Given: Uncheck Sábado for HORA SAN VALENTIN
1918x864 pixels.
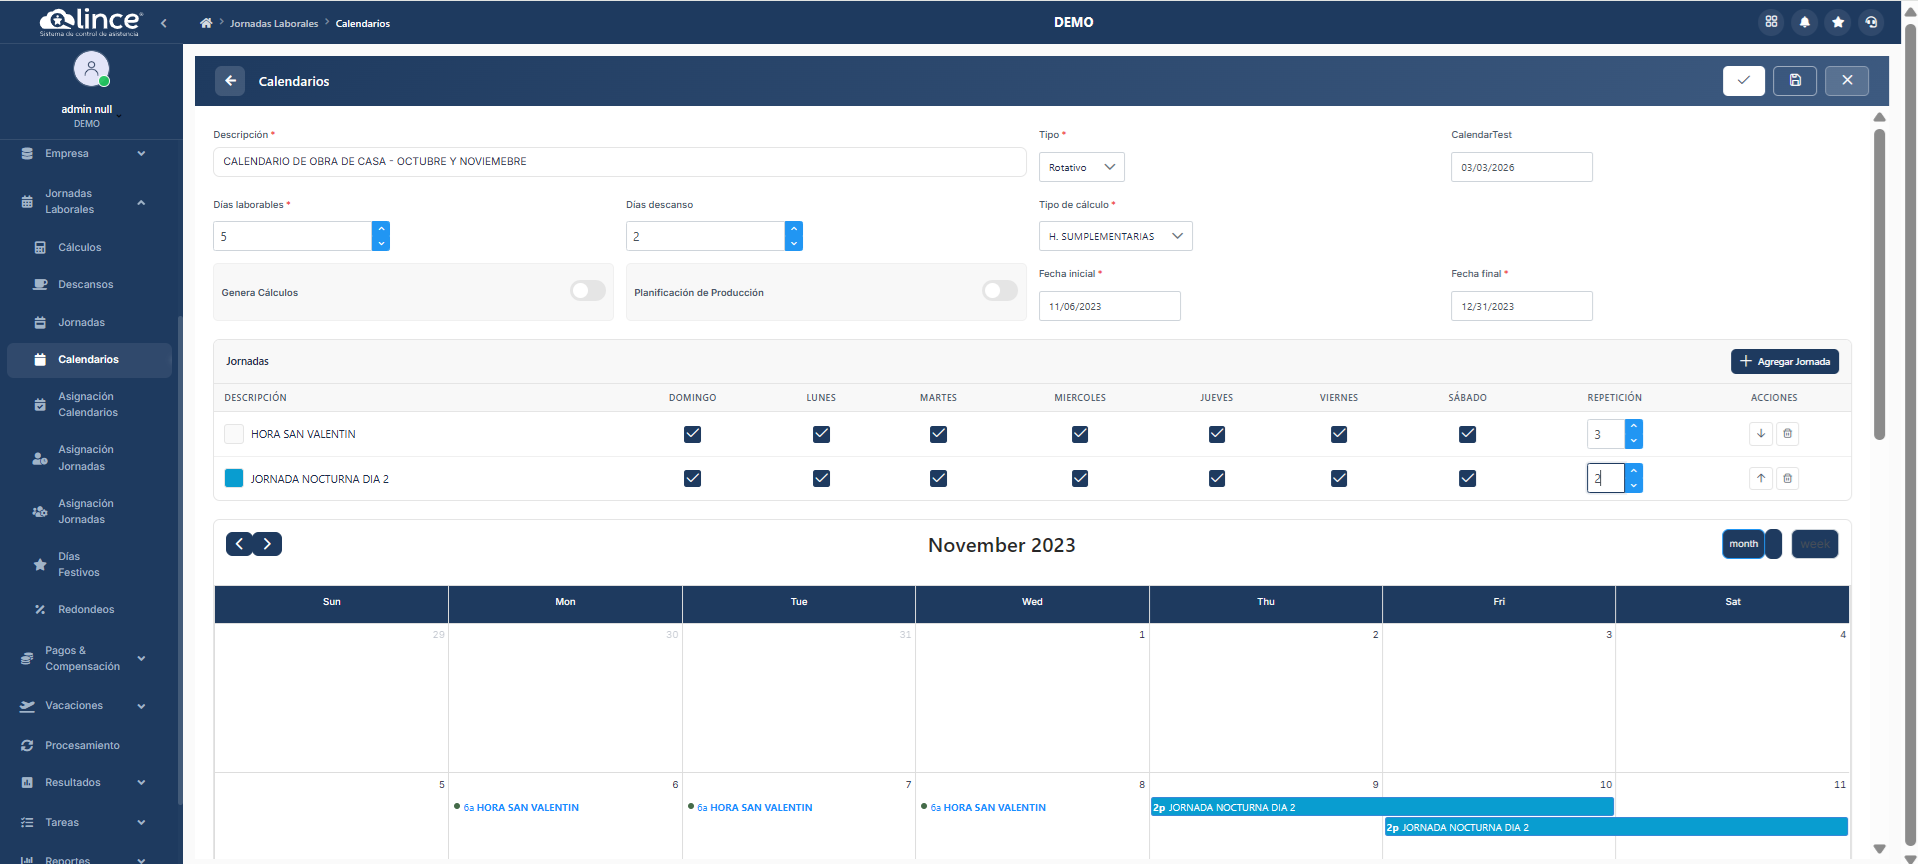Looking at the screenshot, I should tap(1467, 434).
